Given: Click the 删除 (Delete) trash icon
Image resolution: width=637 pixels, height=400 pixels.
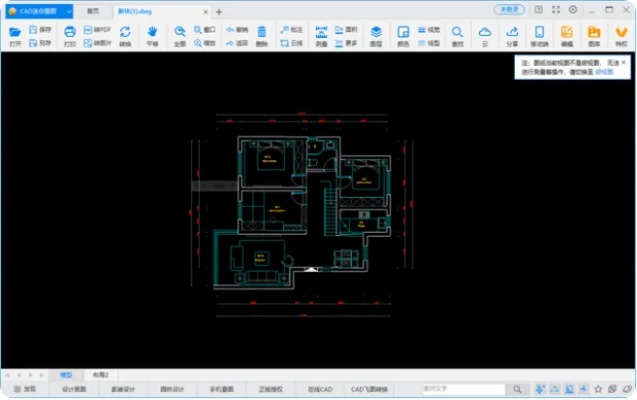Looking at the screenshot, I should point(261,36).
